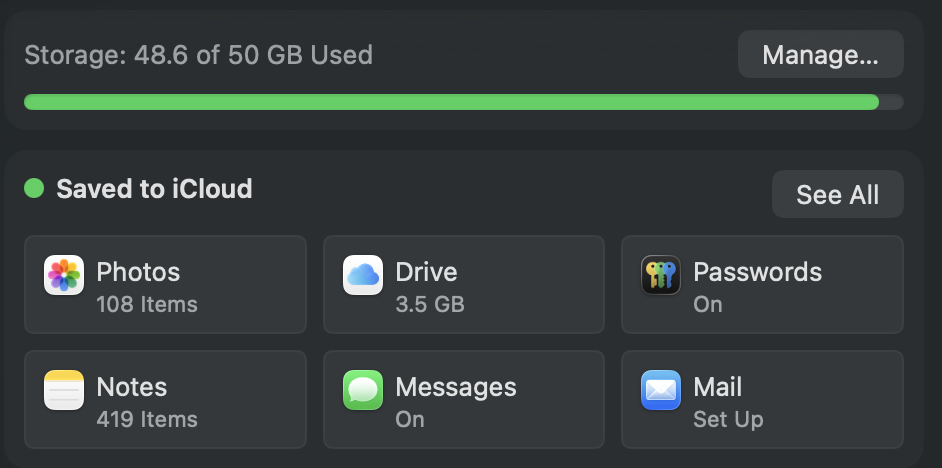Click the "419 Items" Notes count
The height and width of the screenshot is (468, 942).
pyautogui.click(x=147, y=419)
